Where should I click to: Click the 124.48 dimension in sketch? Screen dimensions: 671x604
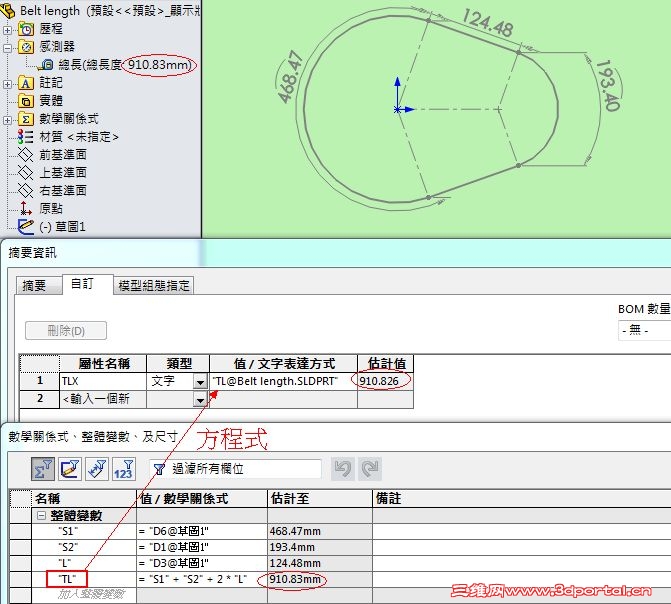tap(488, 23)
